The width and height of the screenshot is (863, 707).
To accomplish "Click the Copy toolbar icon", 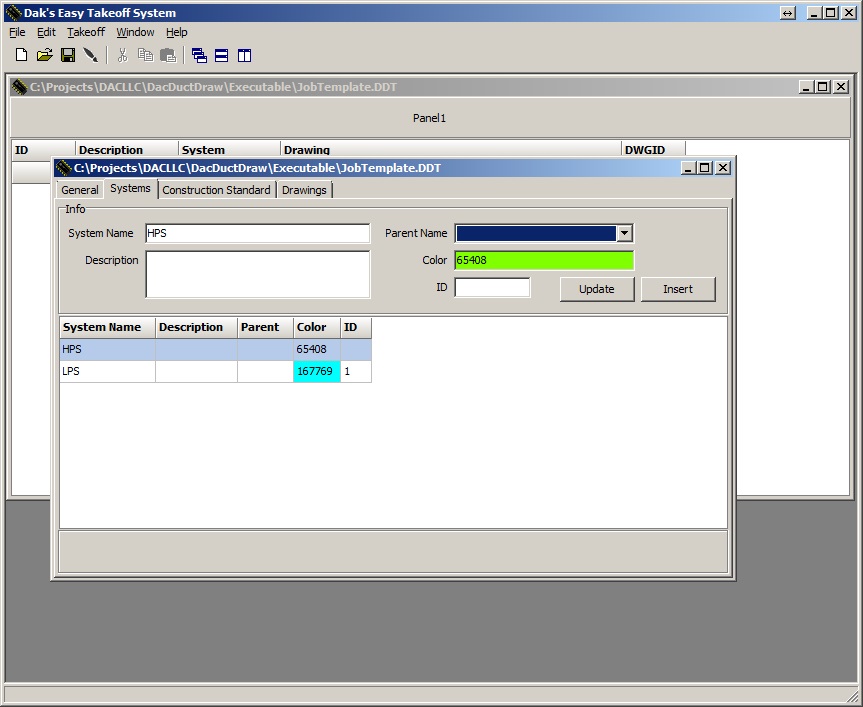I will pos(145,55).
